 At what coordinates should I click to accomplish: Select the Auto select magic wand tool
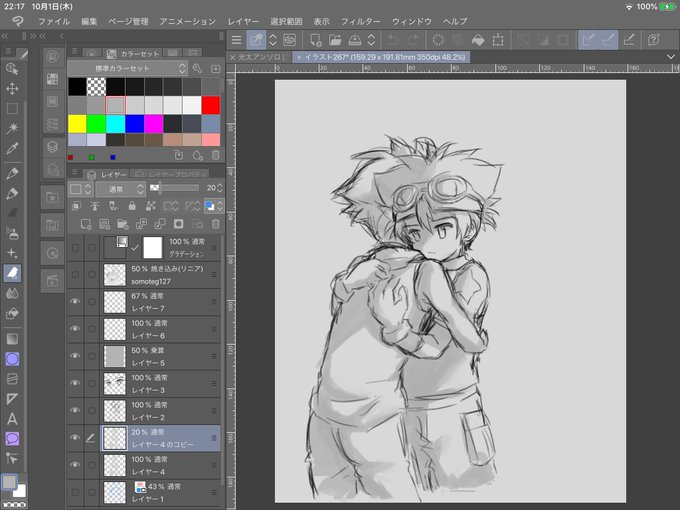point(12,128)
